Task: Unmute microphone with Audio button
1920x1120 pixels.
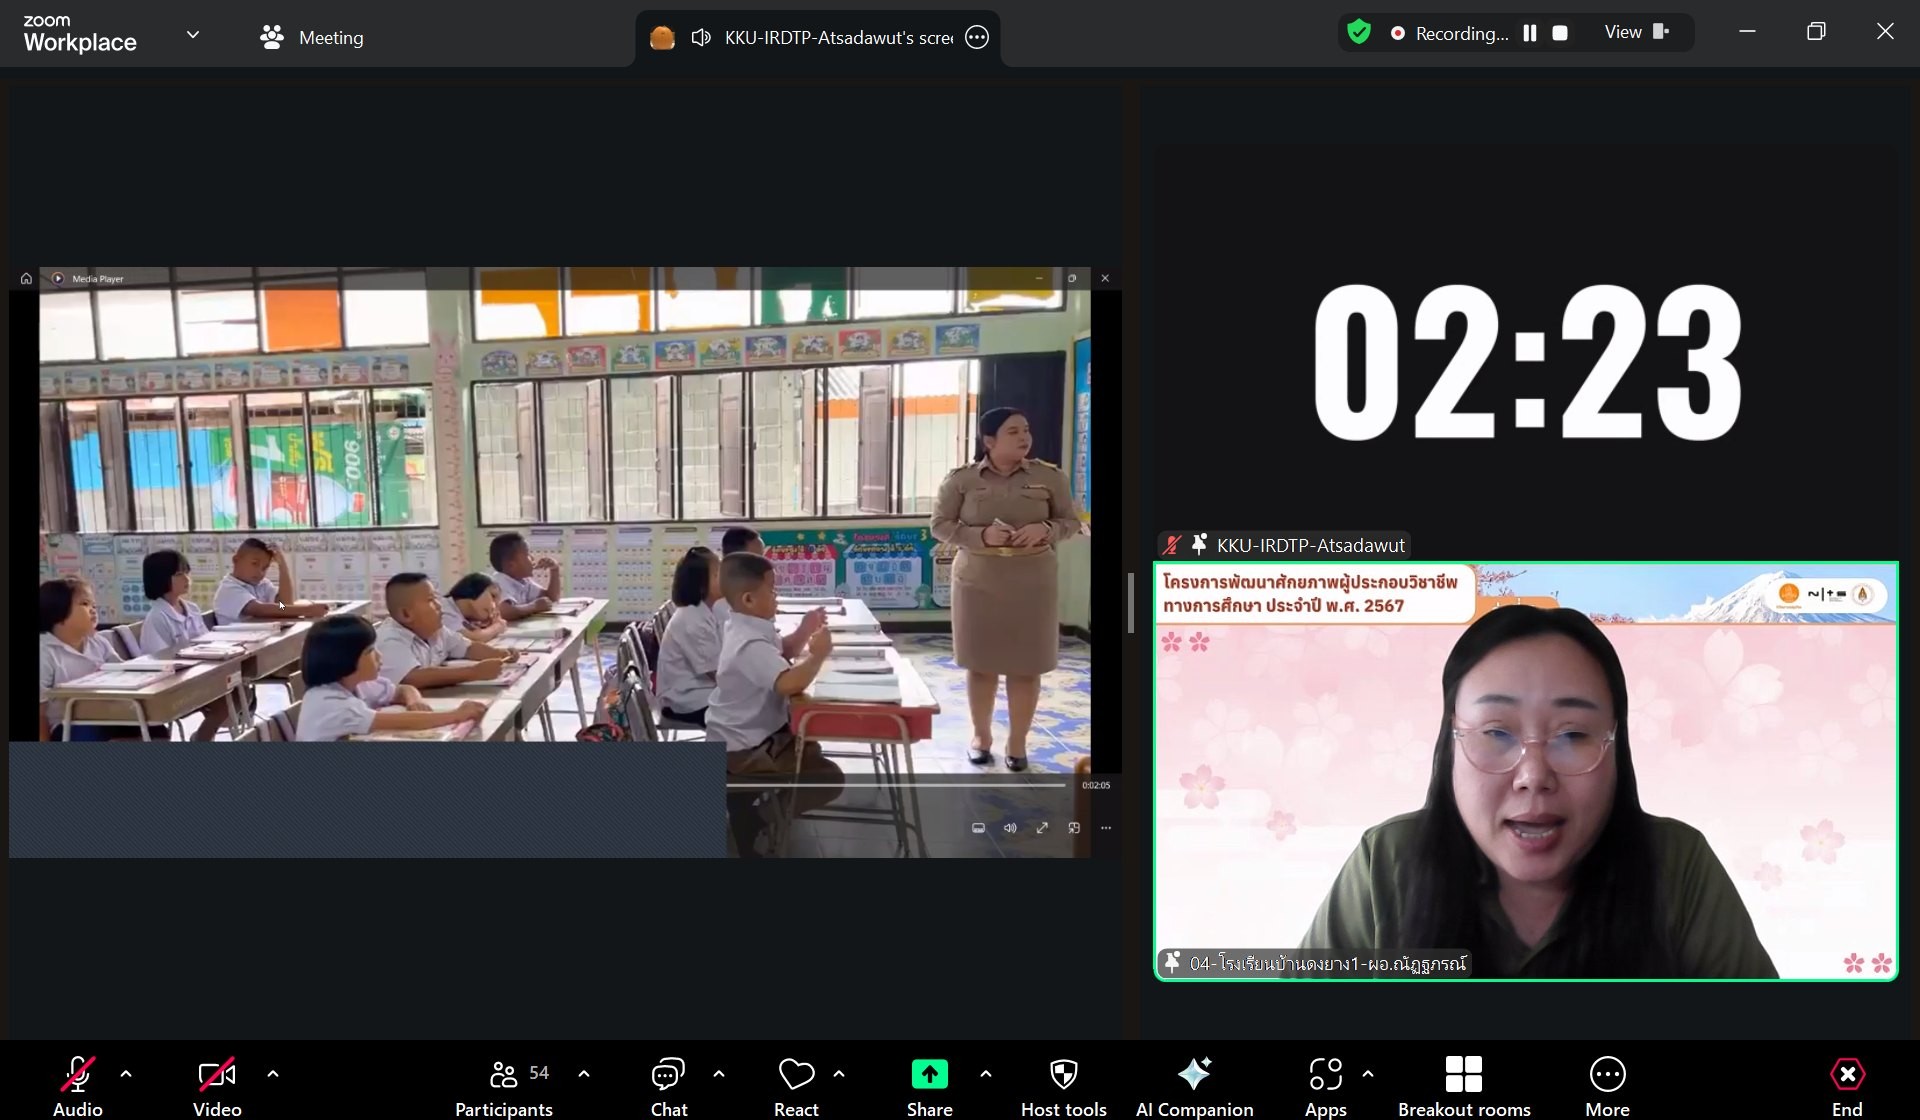Action: (x=78, y=1084)
